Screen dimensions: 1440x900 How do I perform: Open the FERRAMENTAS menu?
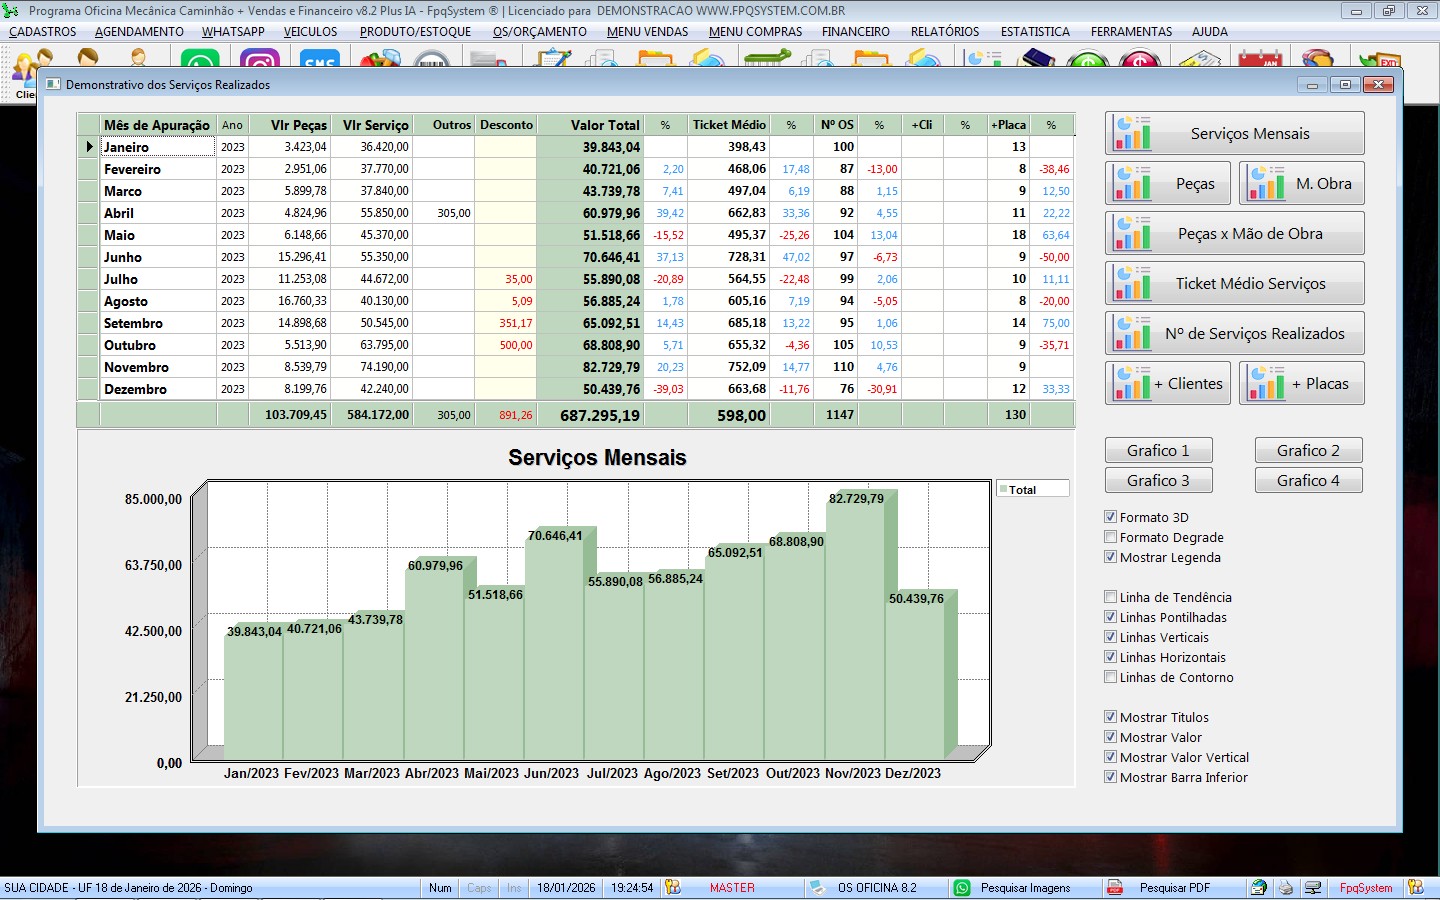(x=1131, y=32)
